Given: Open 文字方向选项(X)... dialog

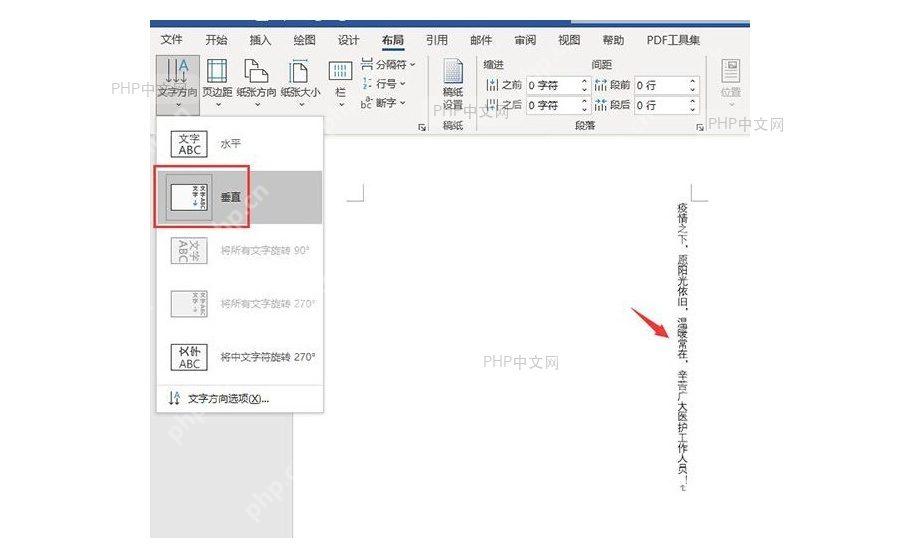Looking at the screenshot, I should [239, 398].
